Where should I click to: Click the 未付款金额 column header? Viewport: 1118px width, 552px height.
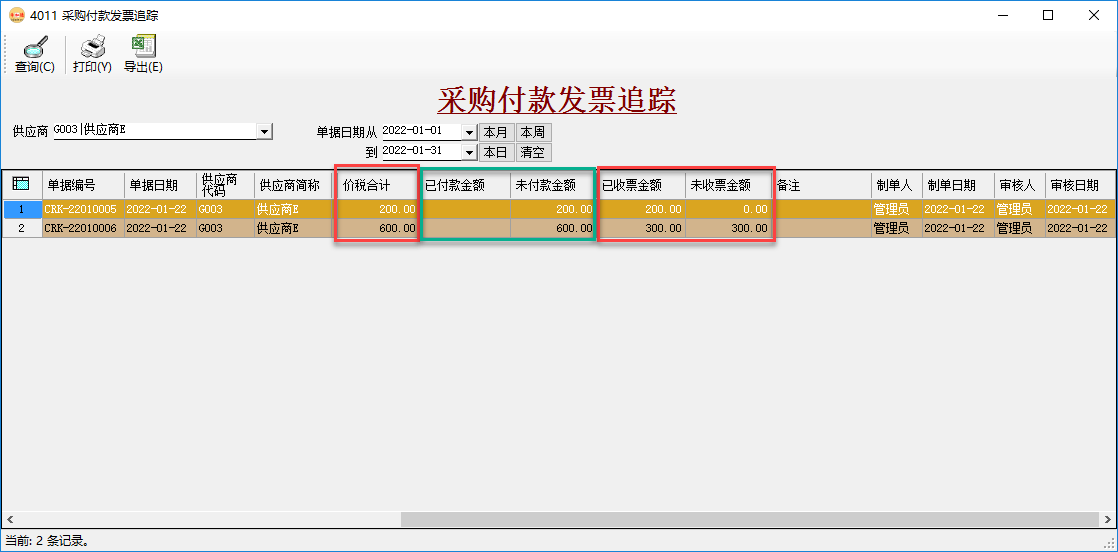552,185
